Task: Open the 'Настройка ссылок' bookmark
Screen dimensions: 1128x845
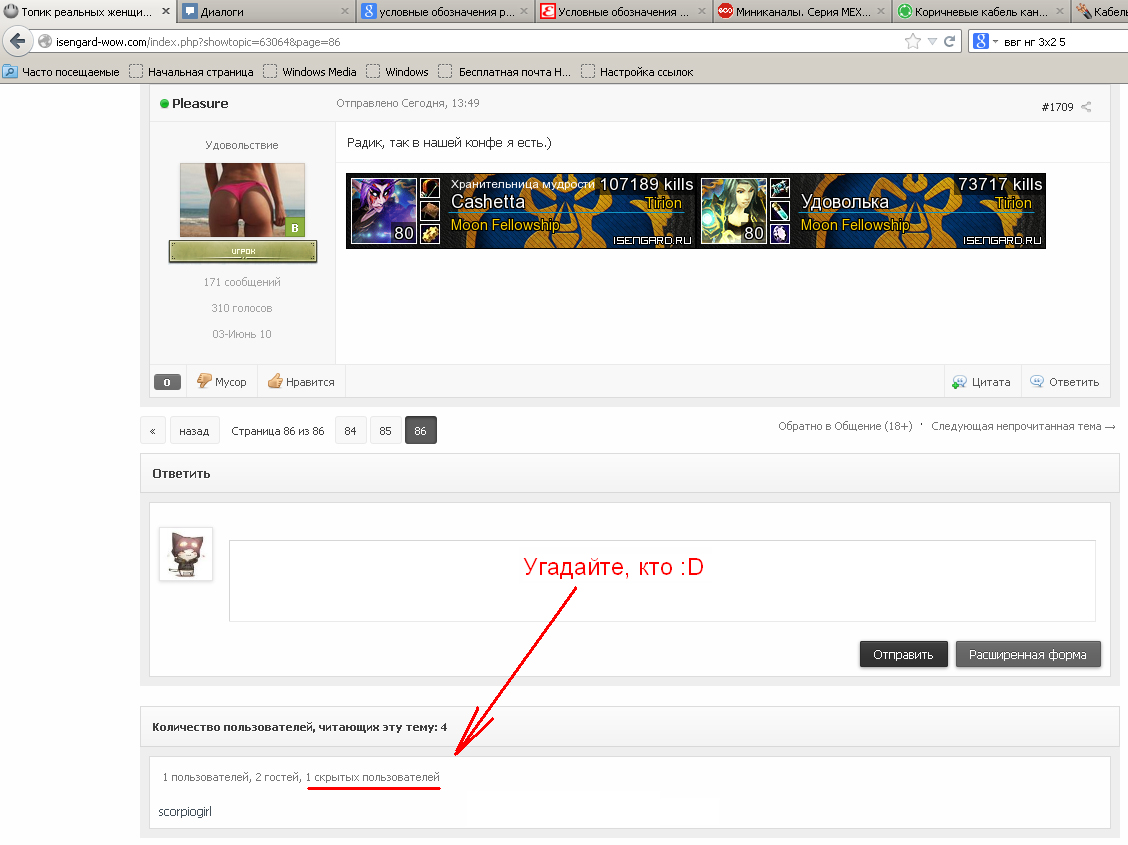Action: point(637,72)
